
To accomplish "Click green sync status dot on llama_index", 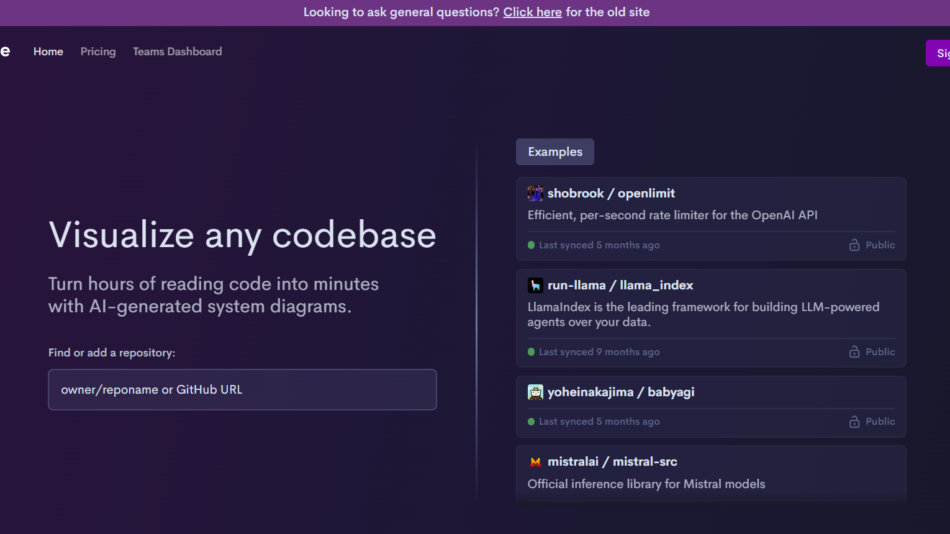I will click(x=532, y=352).
